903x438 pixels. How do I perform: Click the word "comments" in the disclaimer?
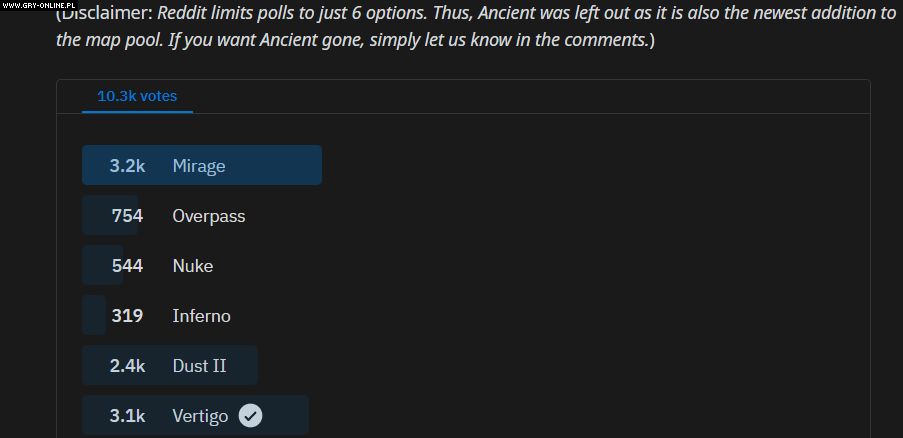coord(606,41)
